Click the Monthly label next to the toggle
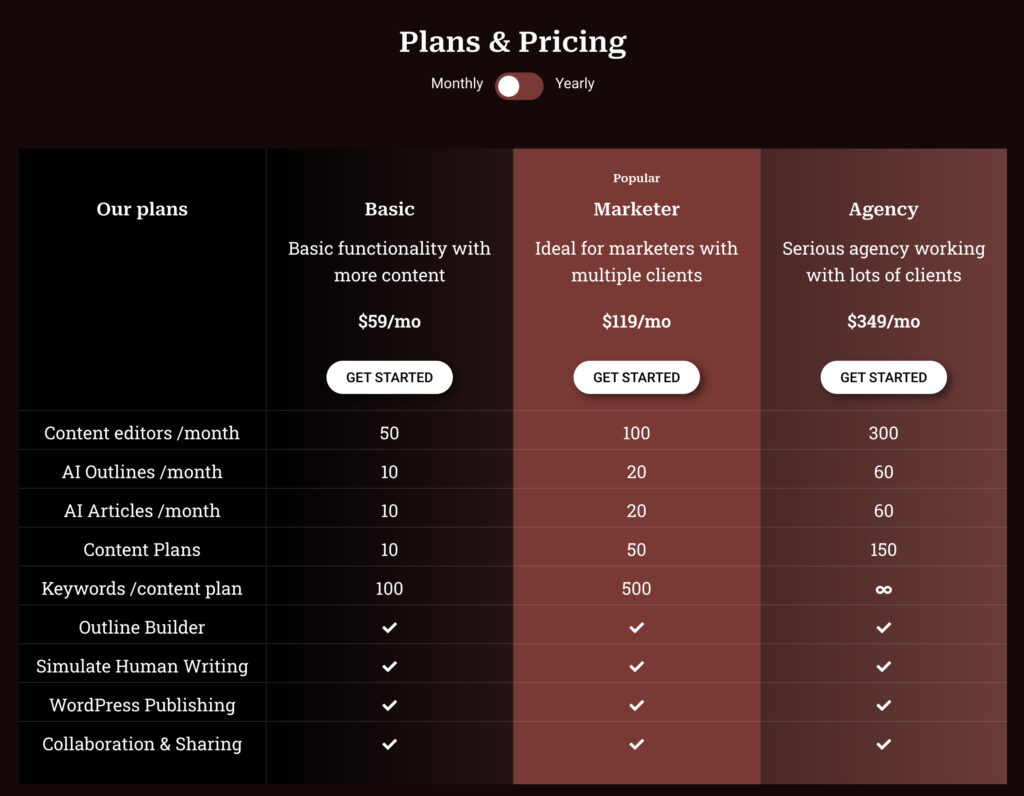The height and width of the screenshot is (796, 1024). click(x=457, y=84)
